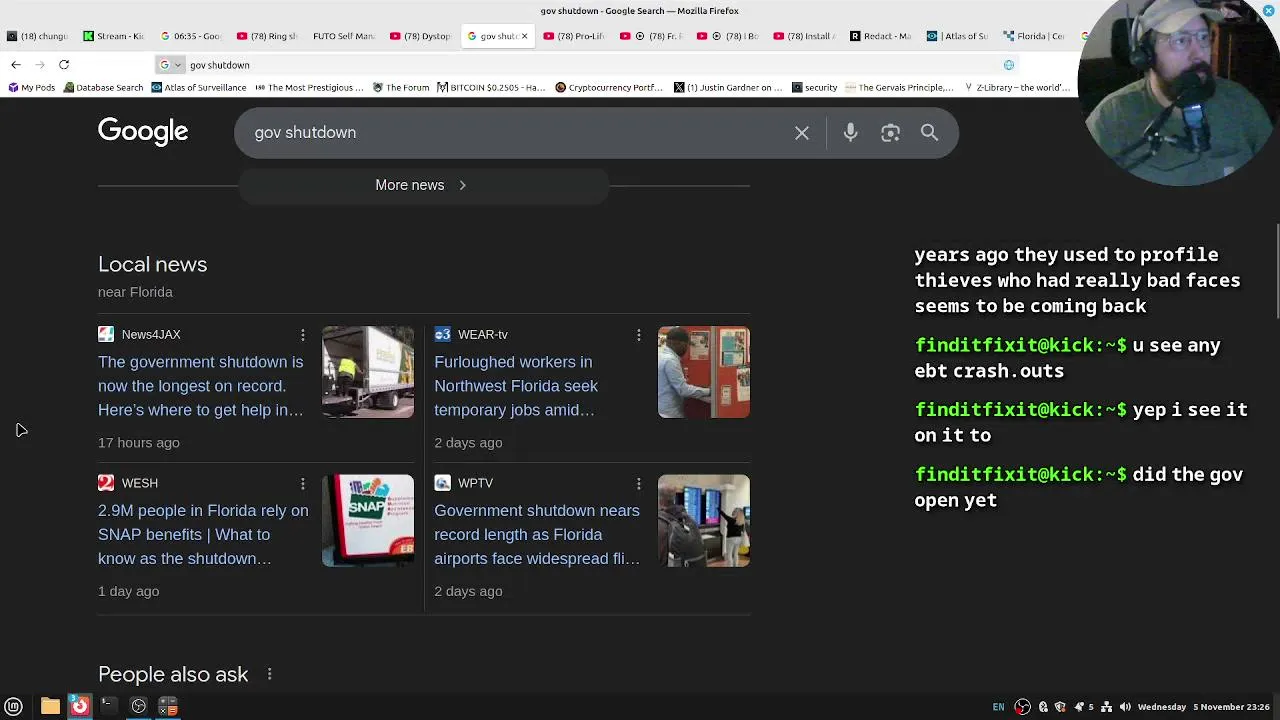Open the network tray icon
This screenshot has width=1280, height=720.
[x=1106, y=707]
